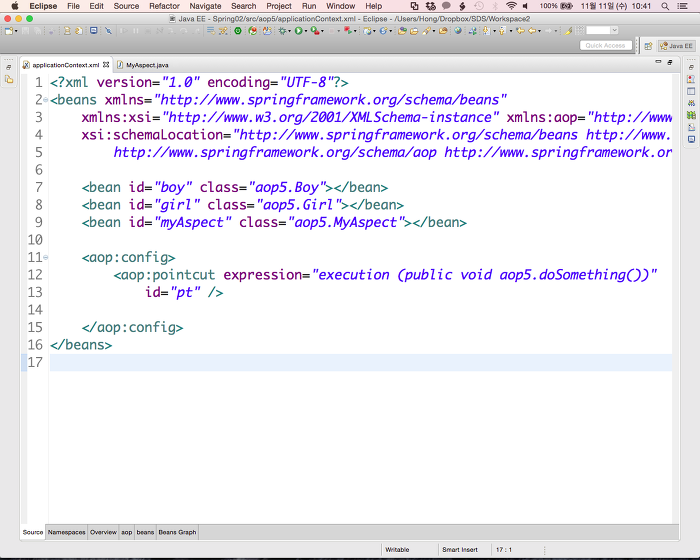Click the Wi-Fi status menu bar icon
The height and width of the screenshot is (560, 700).
click(x=511, y=6)
